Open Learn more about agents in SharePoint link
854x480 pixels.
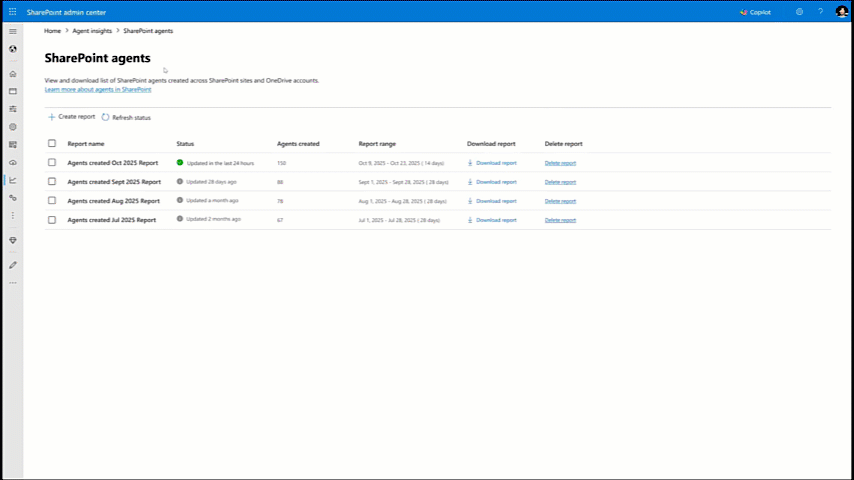pyautogui.click(x=98, y=89)
